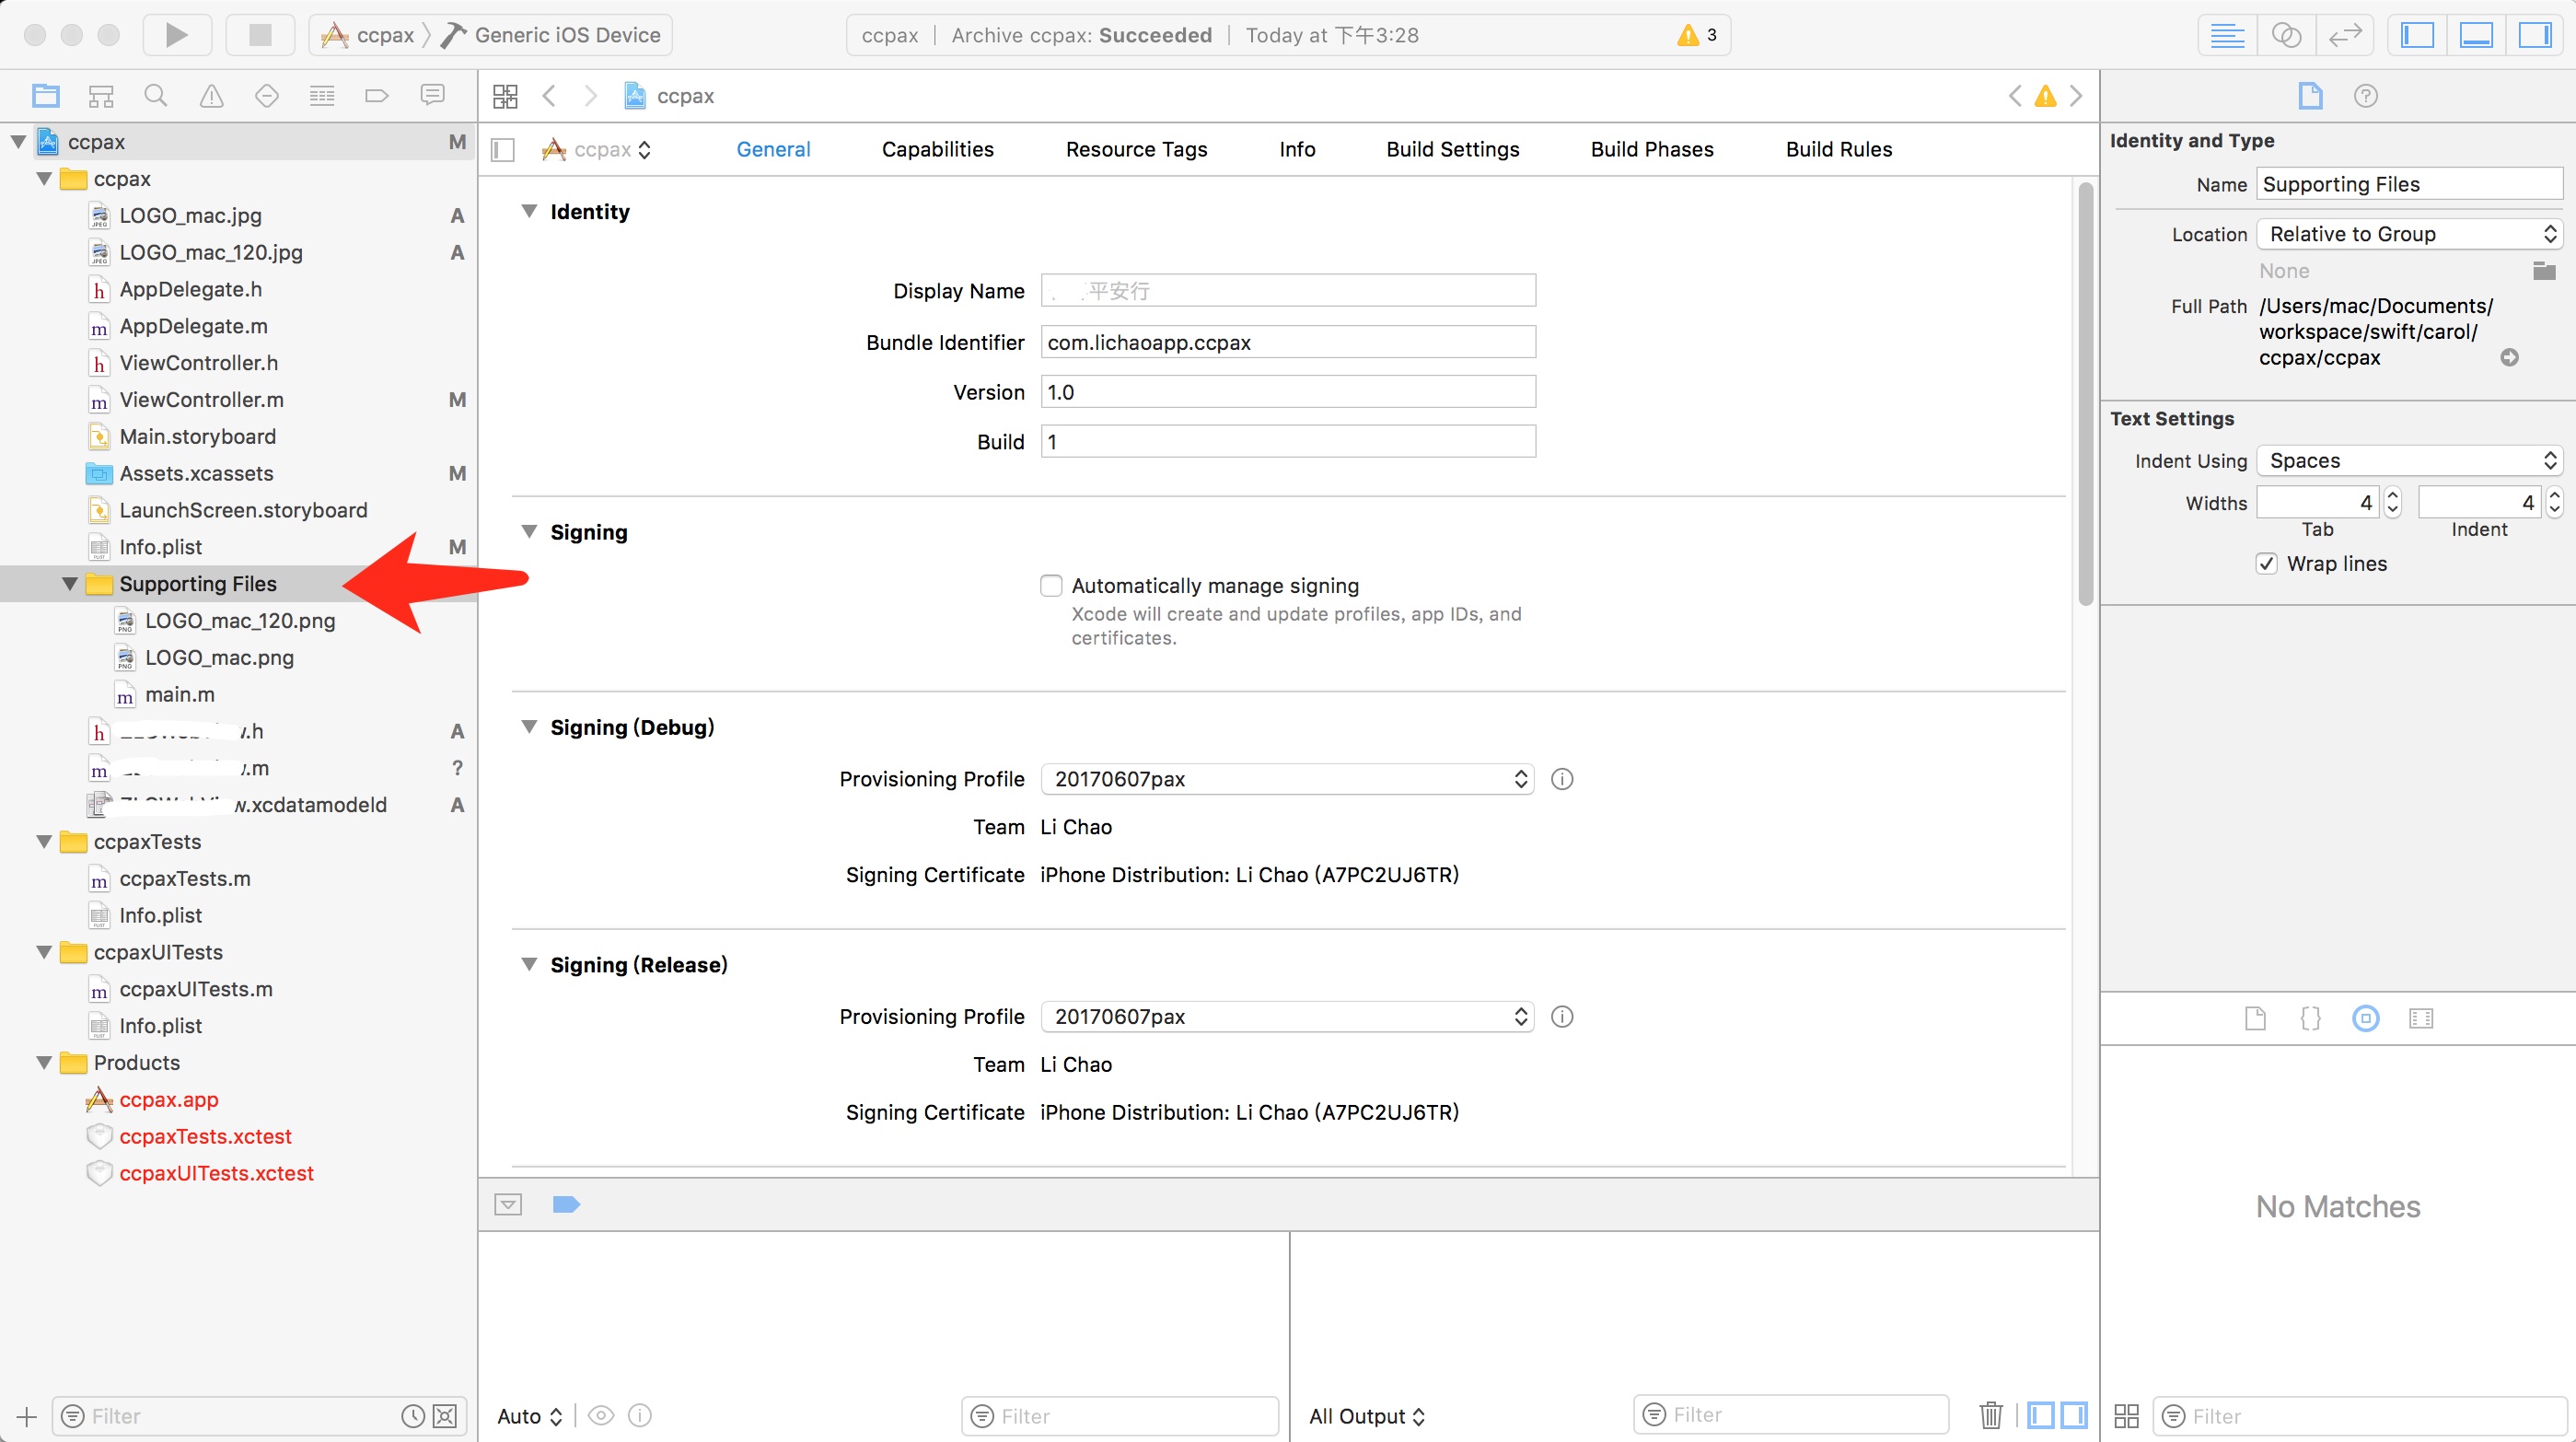2576x1442 pixels.
Task: Toggle the Wrap lines checkbox
Action: (x=2267, y=564)
